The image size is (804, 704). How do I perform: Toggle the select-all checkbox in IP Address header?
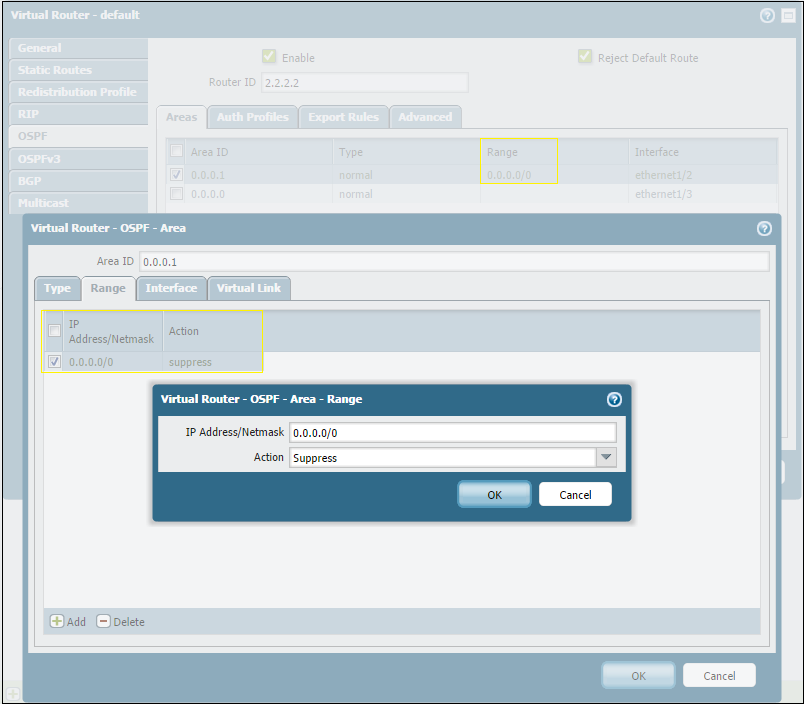tap(55, 331)
